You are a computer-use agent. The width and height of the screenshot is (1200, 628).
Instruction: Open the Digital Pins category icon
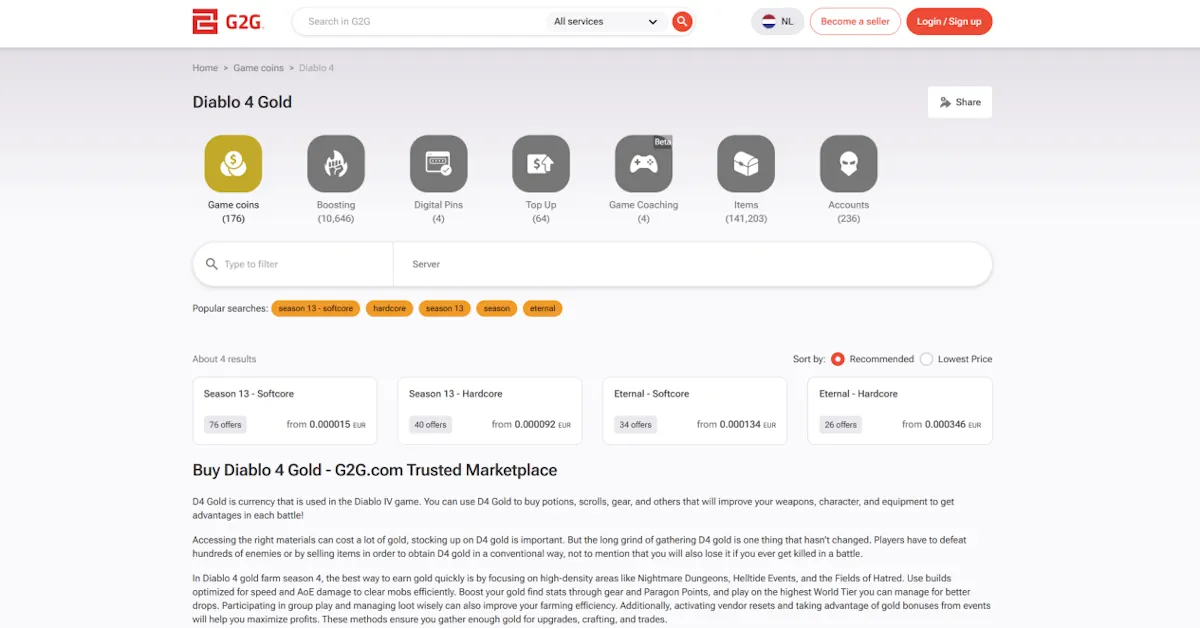pyautogui.click(x=438, y=163)
